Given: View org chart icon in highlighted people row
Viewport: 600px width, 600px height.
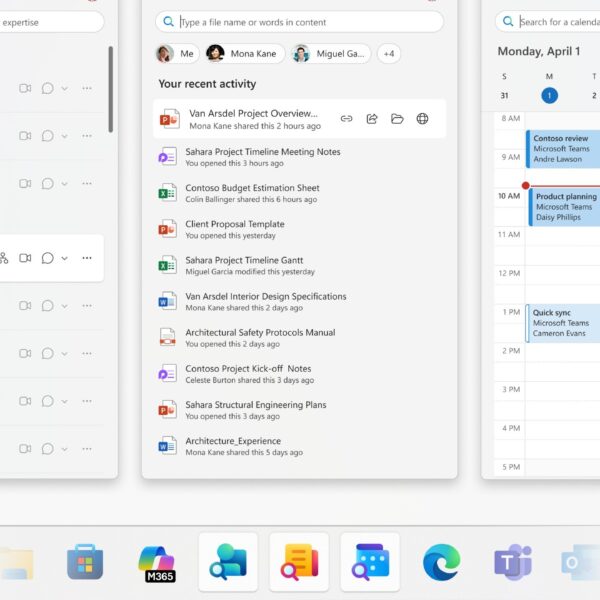Looking at the screenshot, I should 4,258.
